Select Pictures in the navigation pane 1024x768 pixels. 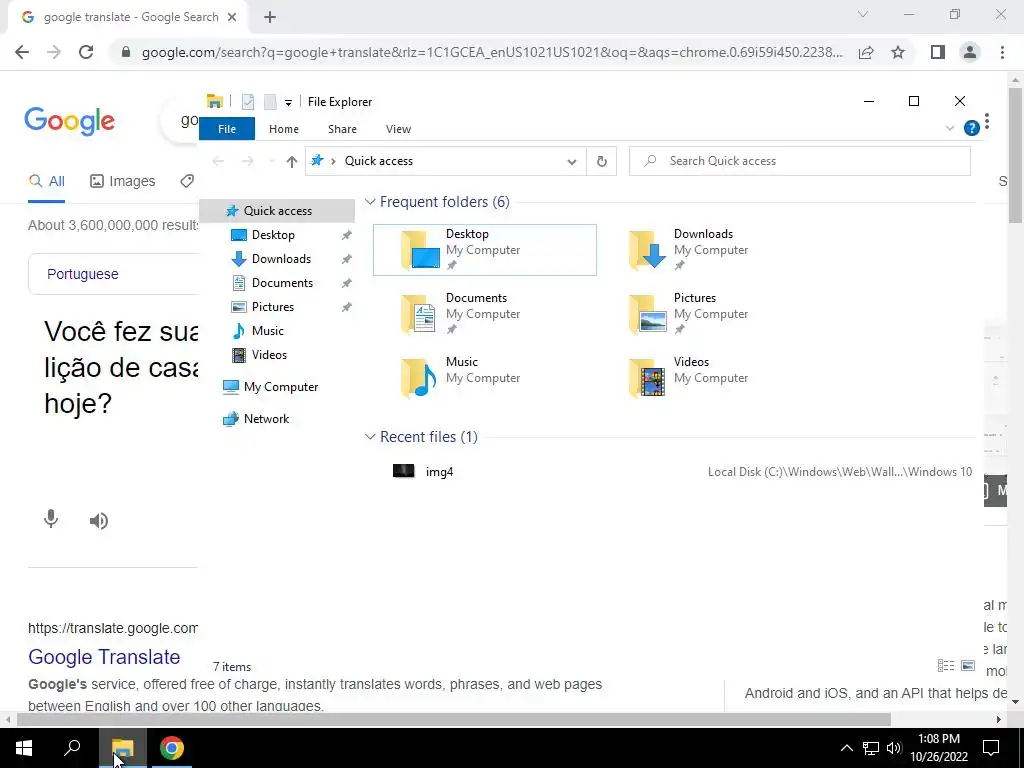272,306
